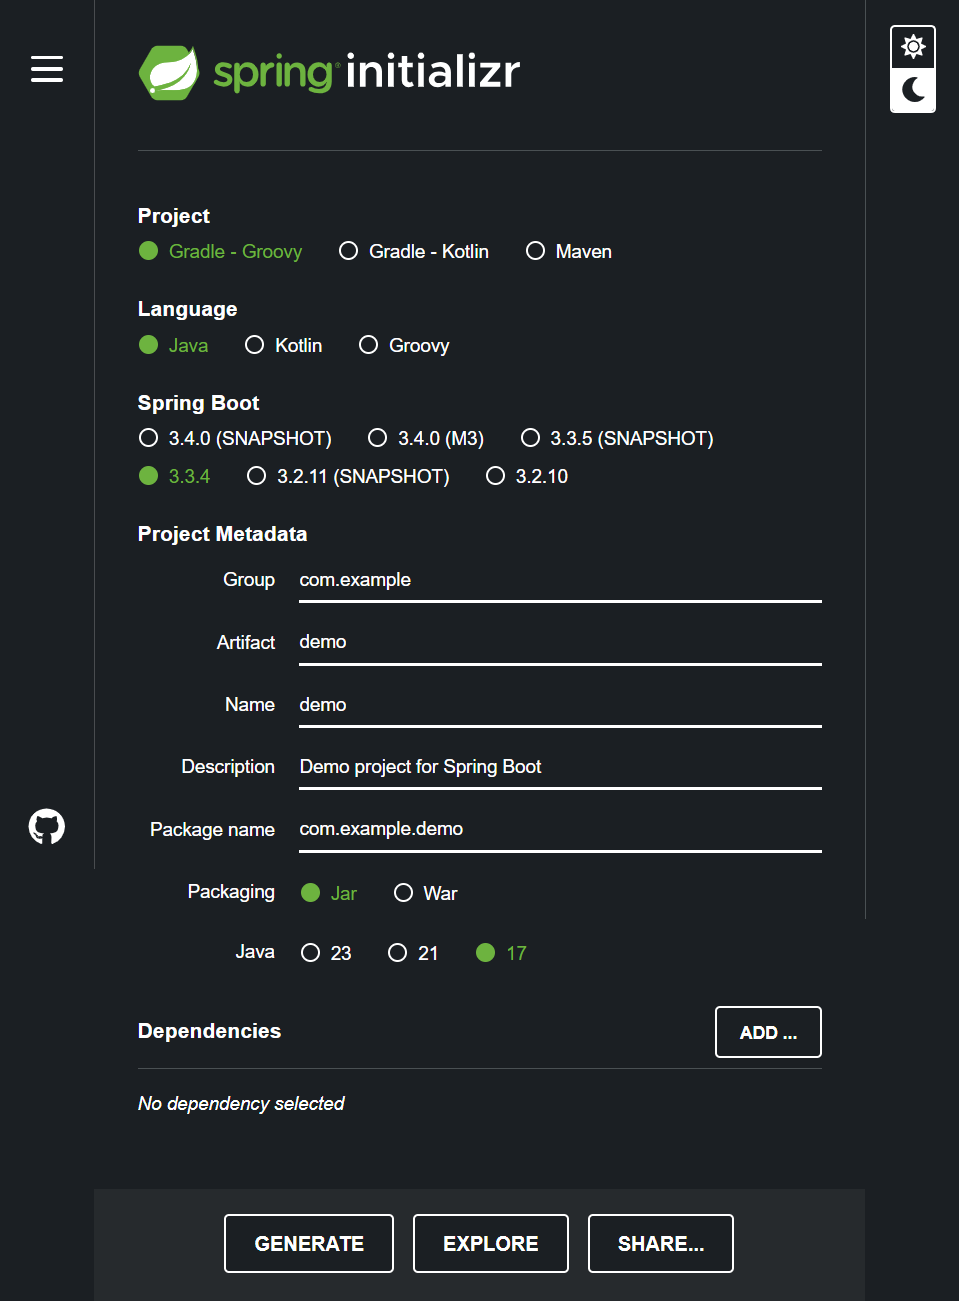This screenshot has width=959, height=1301.
Task: Select Spring Boot 3.4.0 (M3) version
Action: (426, 438)
